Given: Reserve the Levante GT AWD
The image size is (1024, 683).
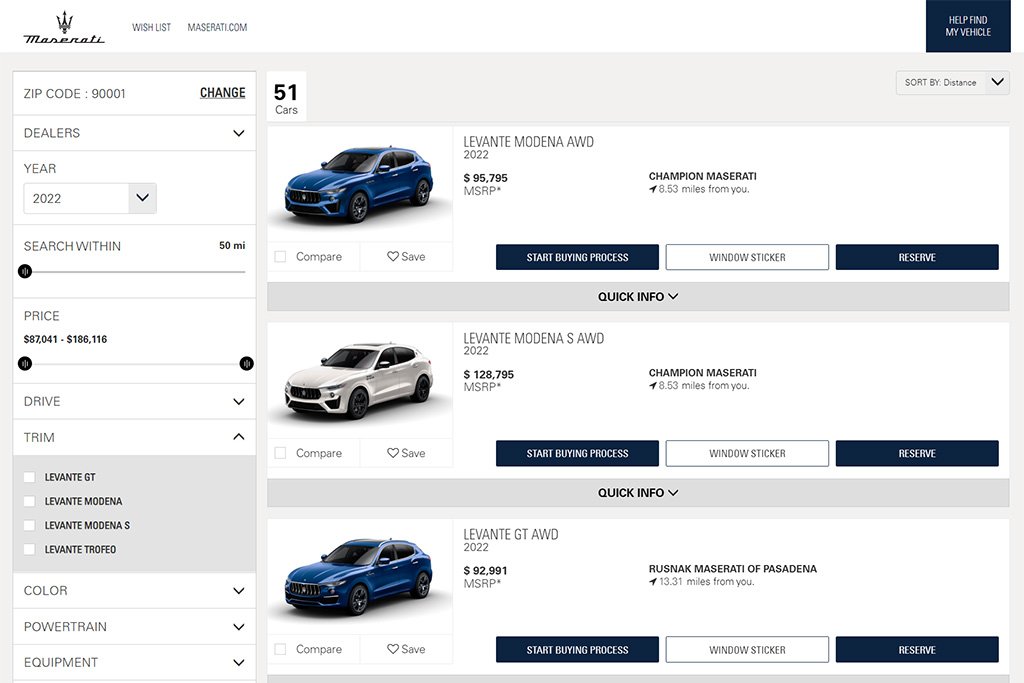Looking at the screenshot, I should click(917, 650).
